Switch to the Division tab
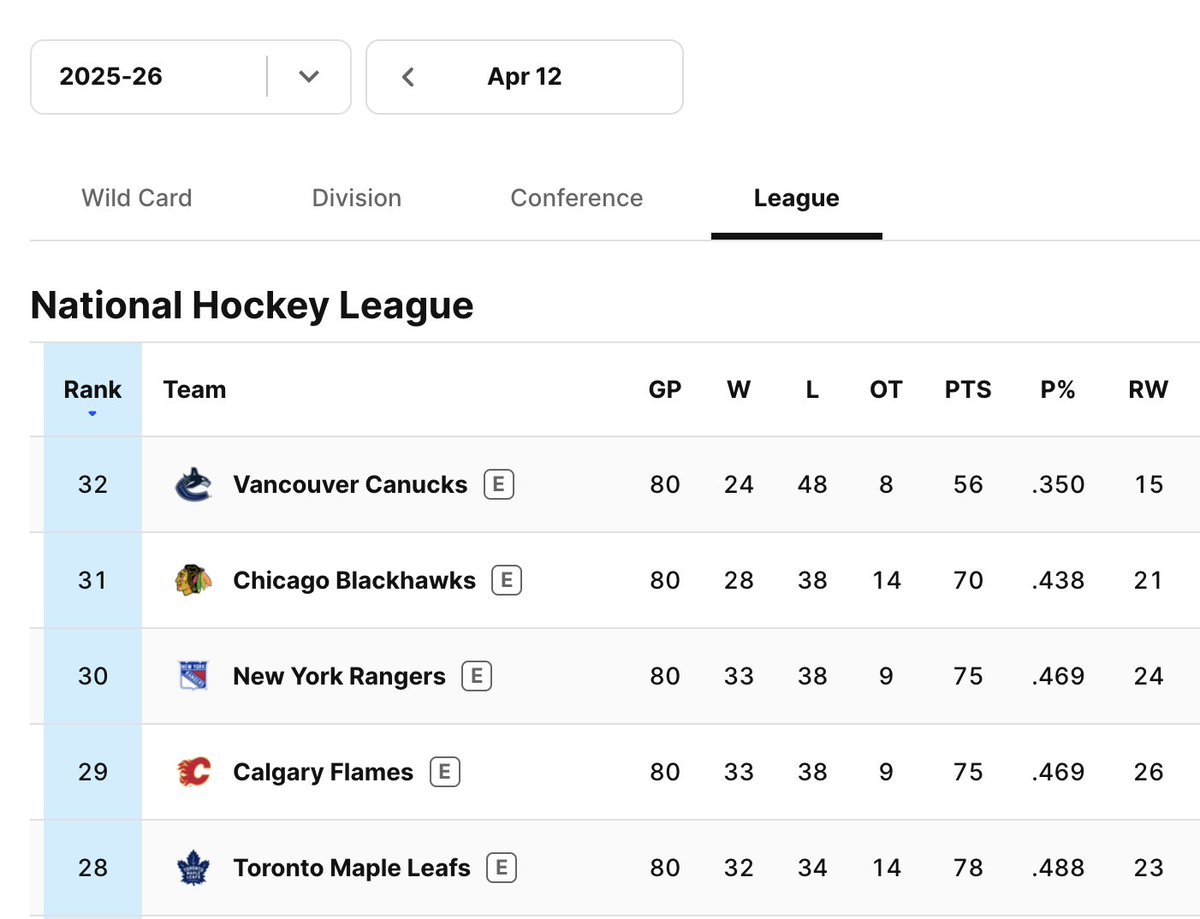The image size is (1200, 919). (357, 198)
